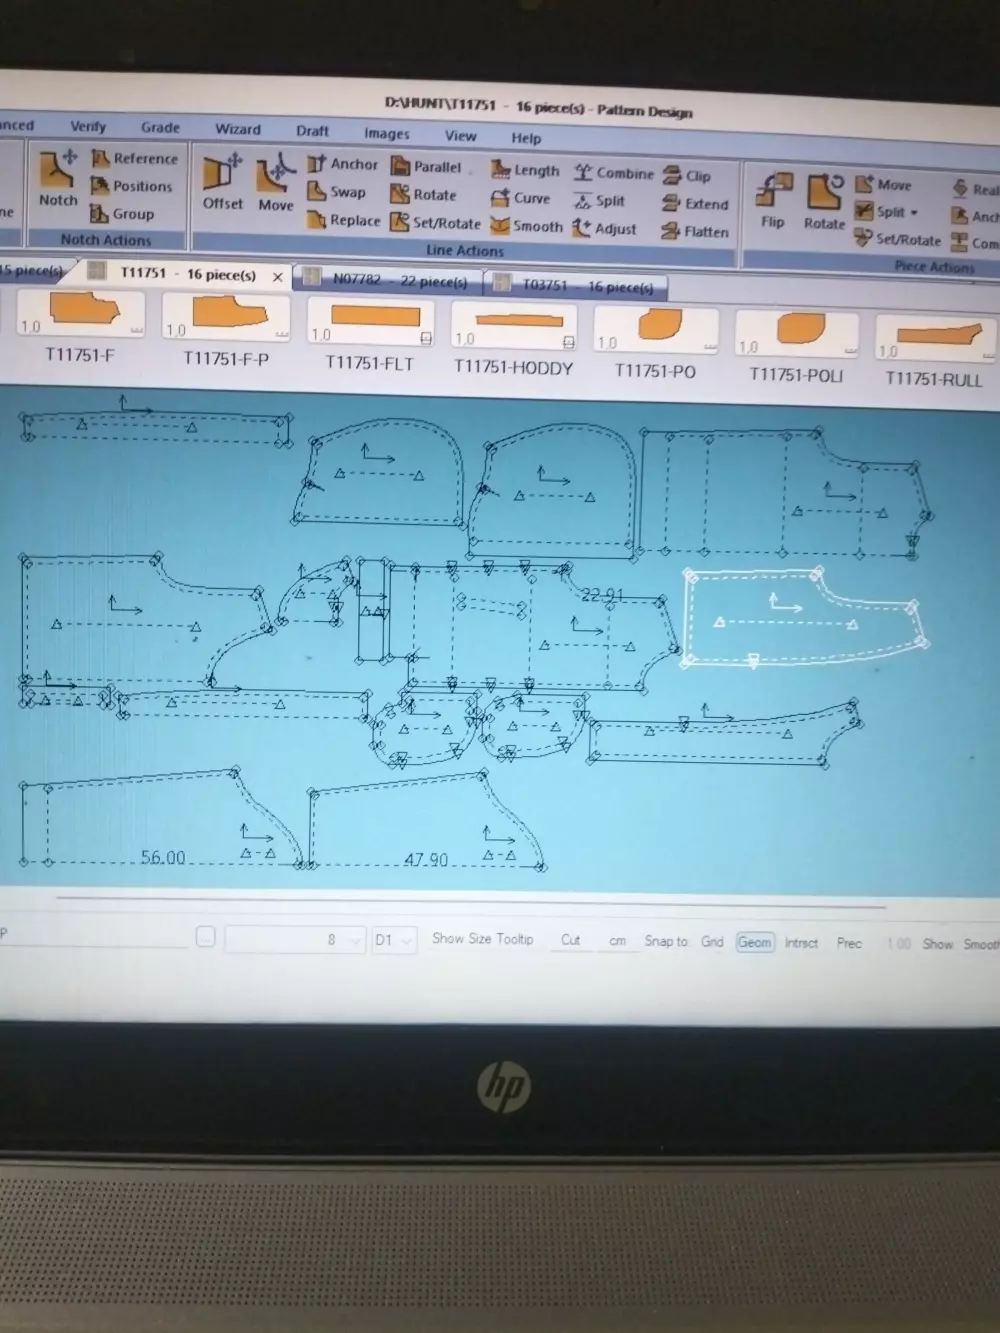1000x1333 pixels.
Task: Open the Grade ribbon tab
Action: [160, 128]
